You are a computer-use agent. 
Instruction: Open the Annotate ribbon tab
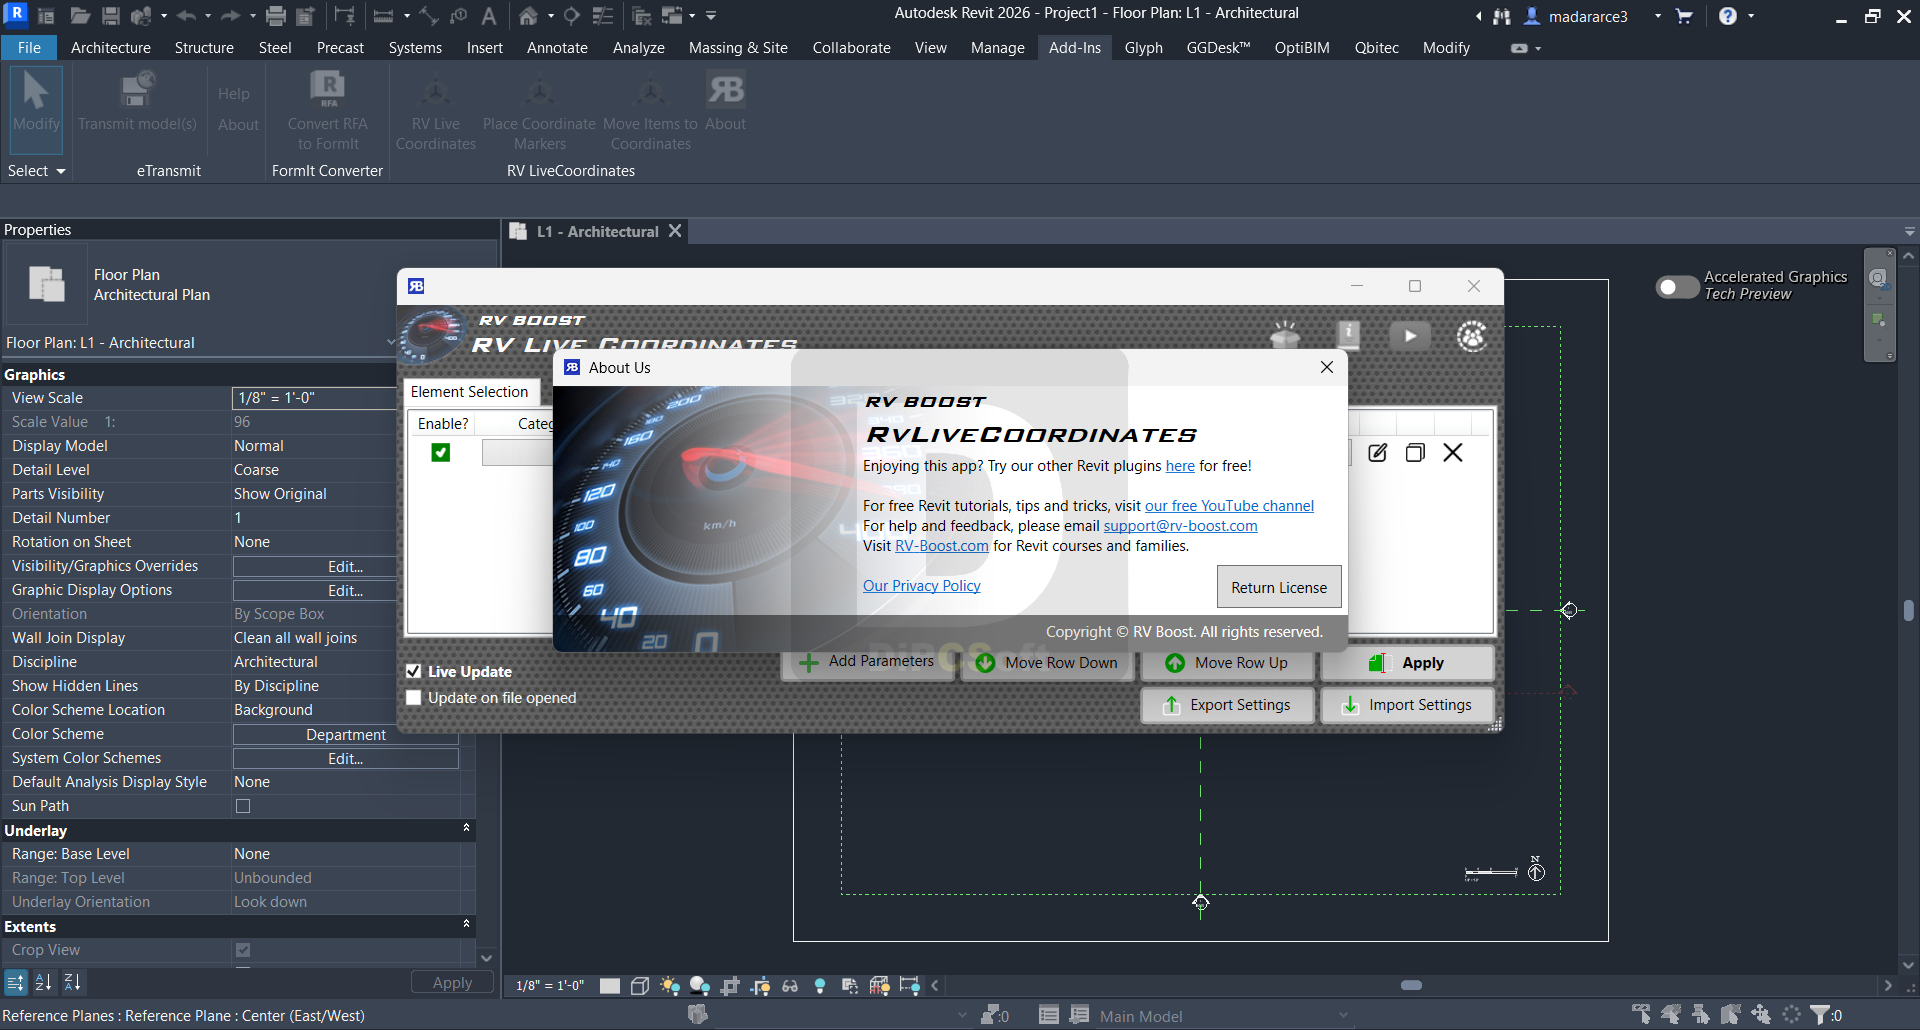pyautogui.click(x=557, y=48)
